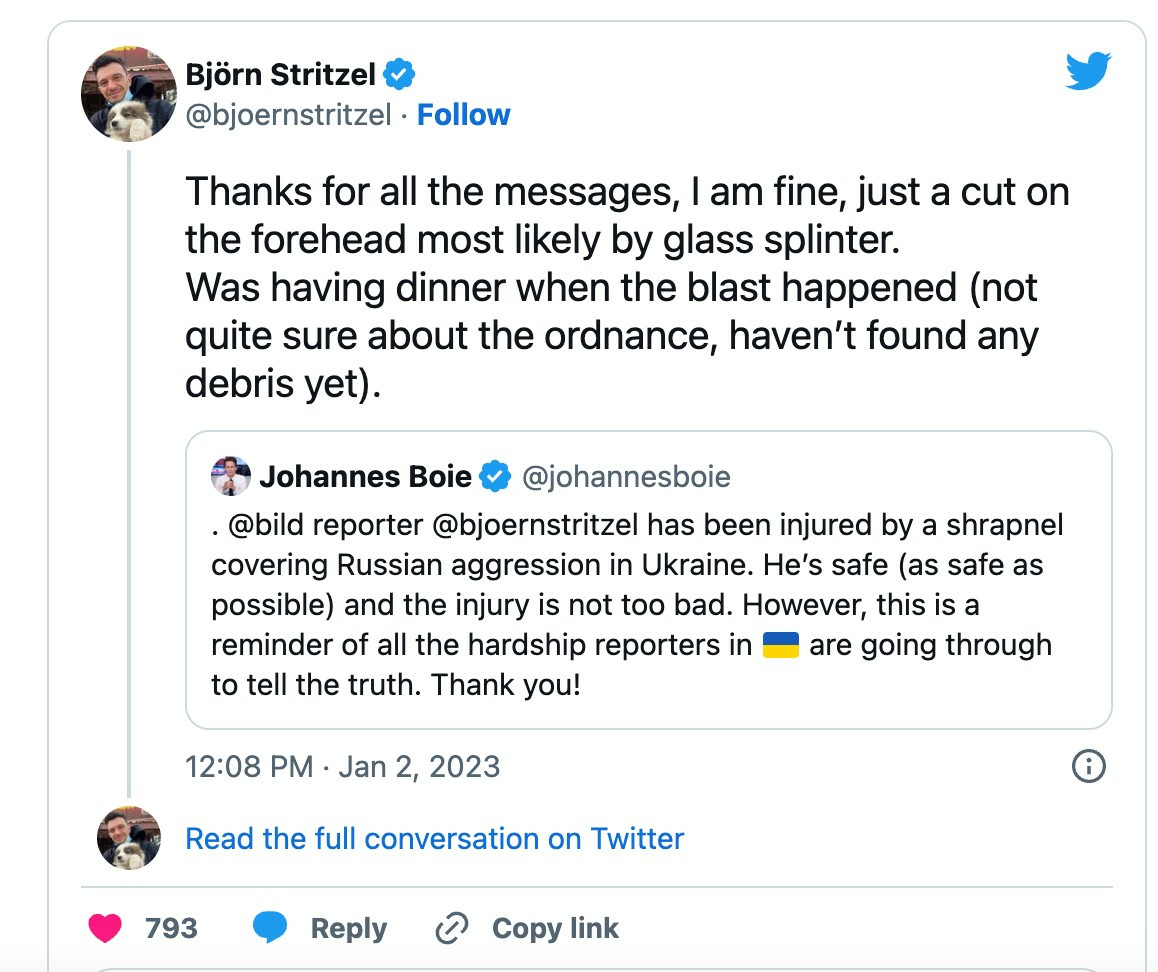Click Johannes Boie's verified badge
Screen dimensions: 1158x972
point(495,476)
